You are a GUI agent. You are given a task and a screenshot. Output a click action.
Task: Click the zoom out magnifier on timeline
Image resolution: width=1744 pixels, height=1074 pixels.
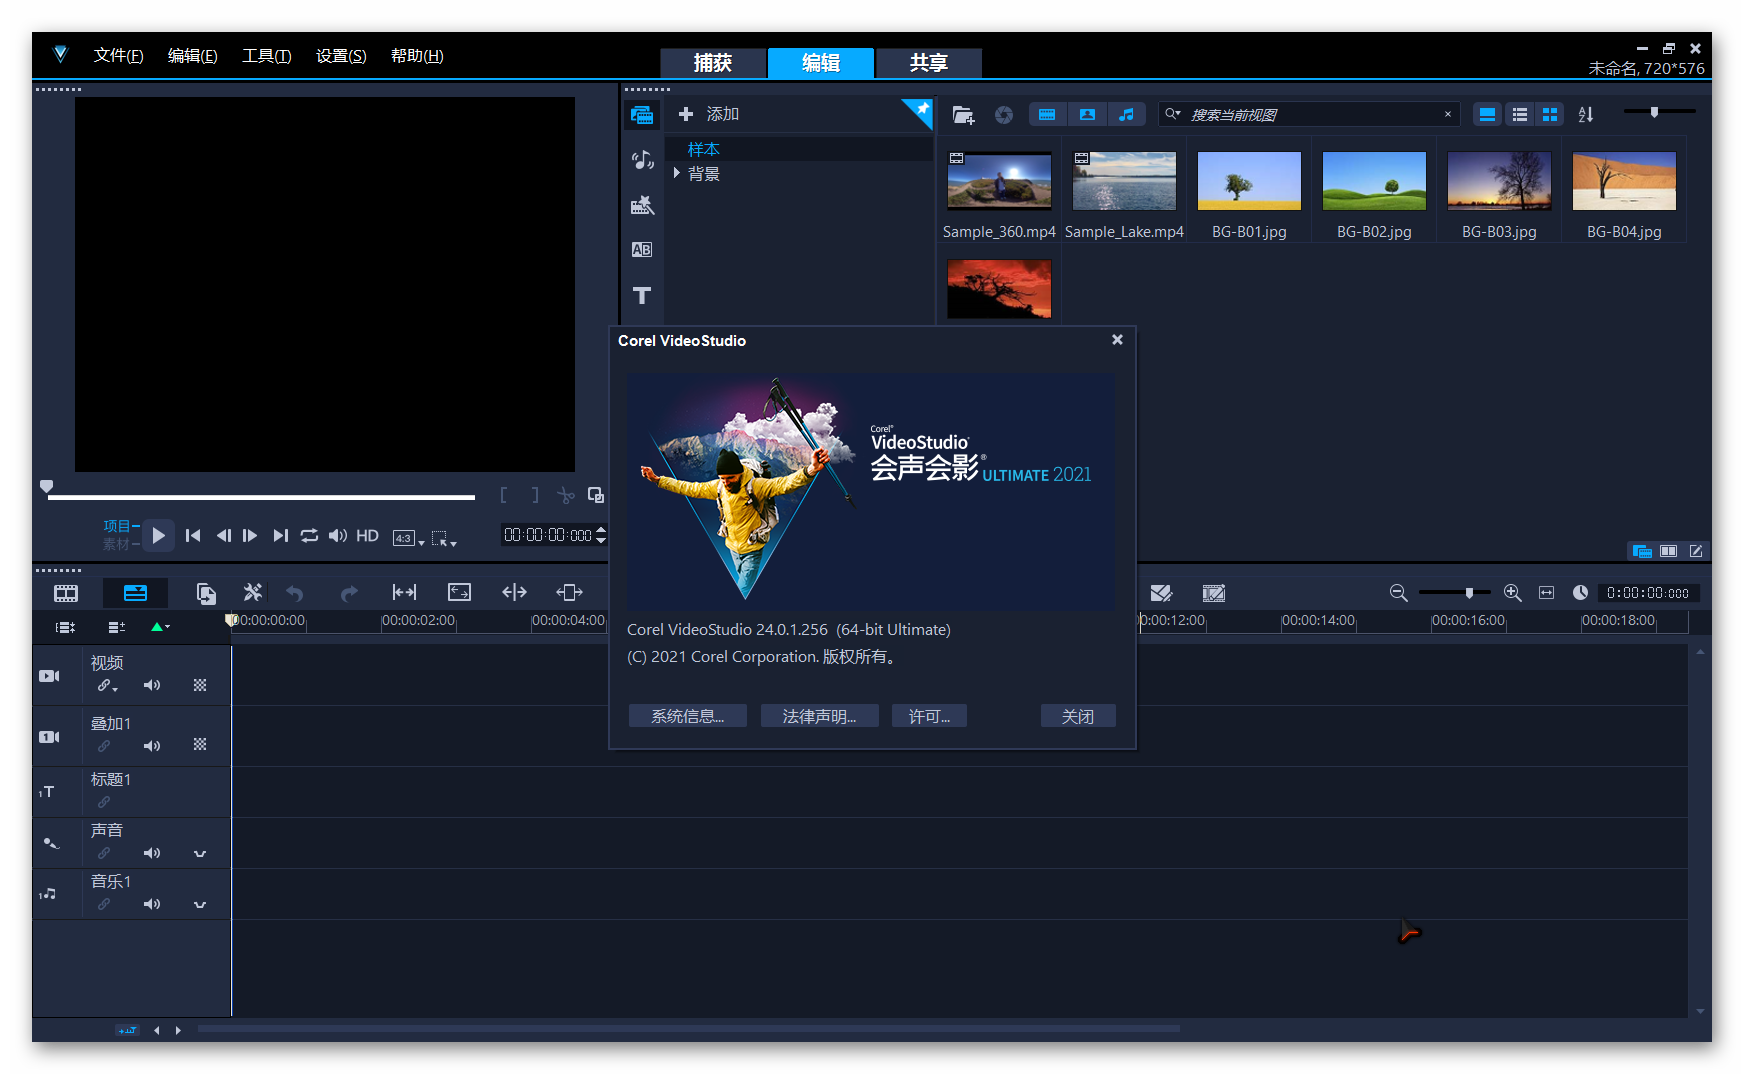(x=1398, y=593)
